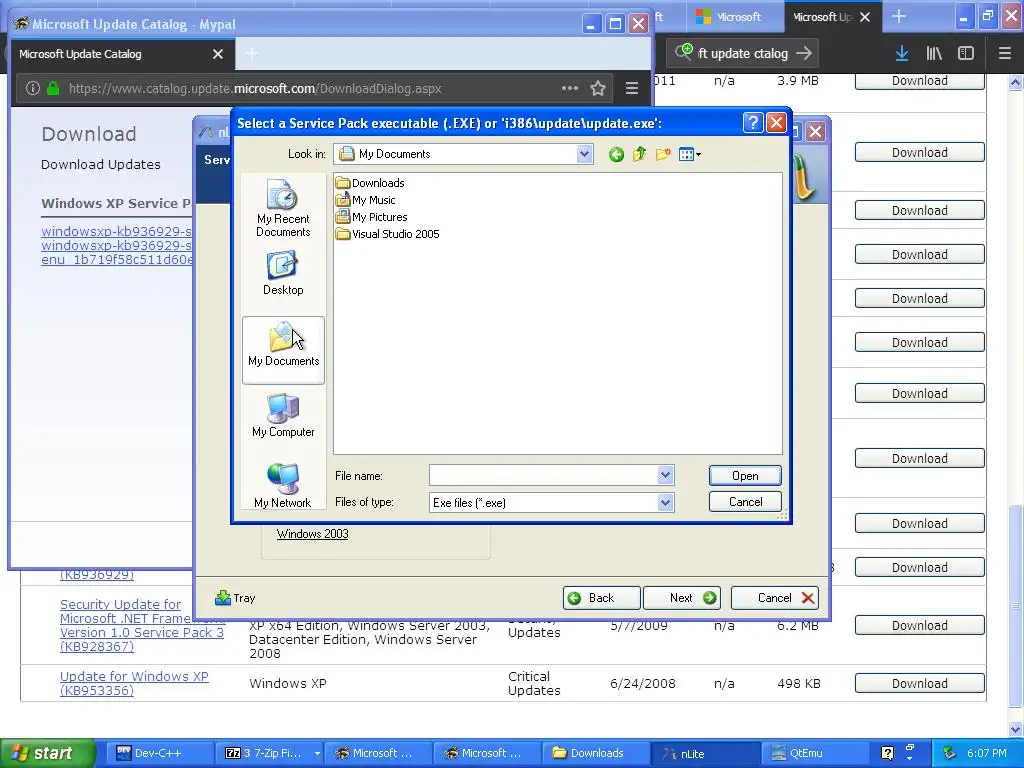This screenshot has width=1024, height=768.
Task: Select Desktop in the places bar
Action: [283, 274]
